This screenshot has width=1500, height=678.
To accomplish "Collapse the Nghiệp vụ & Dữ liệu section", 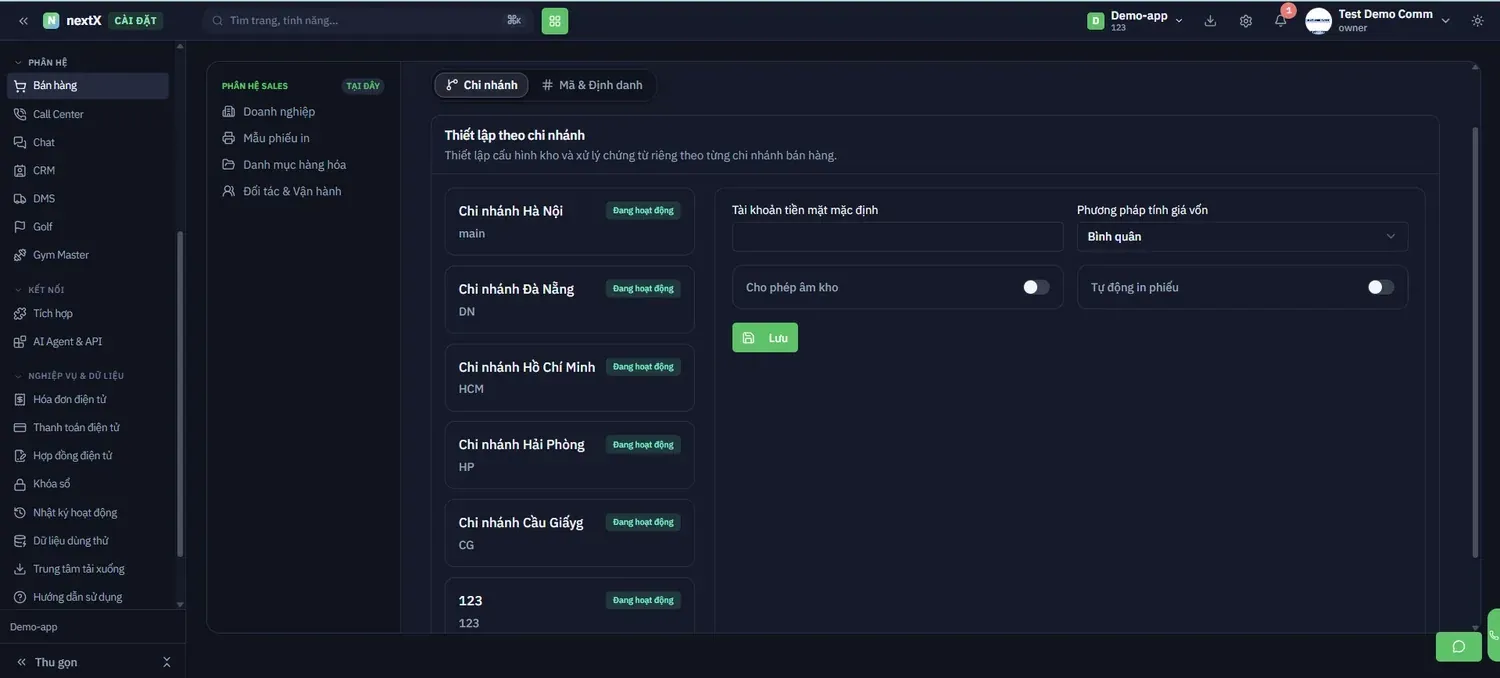I will [x=69, y=376].
